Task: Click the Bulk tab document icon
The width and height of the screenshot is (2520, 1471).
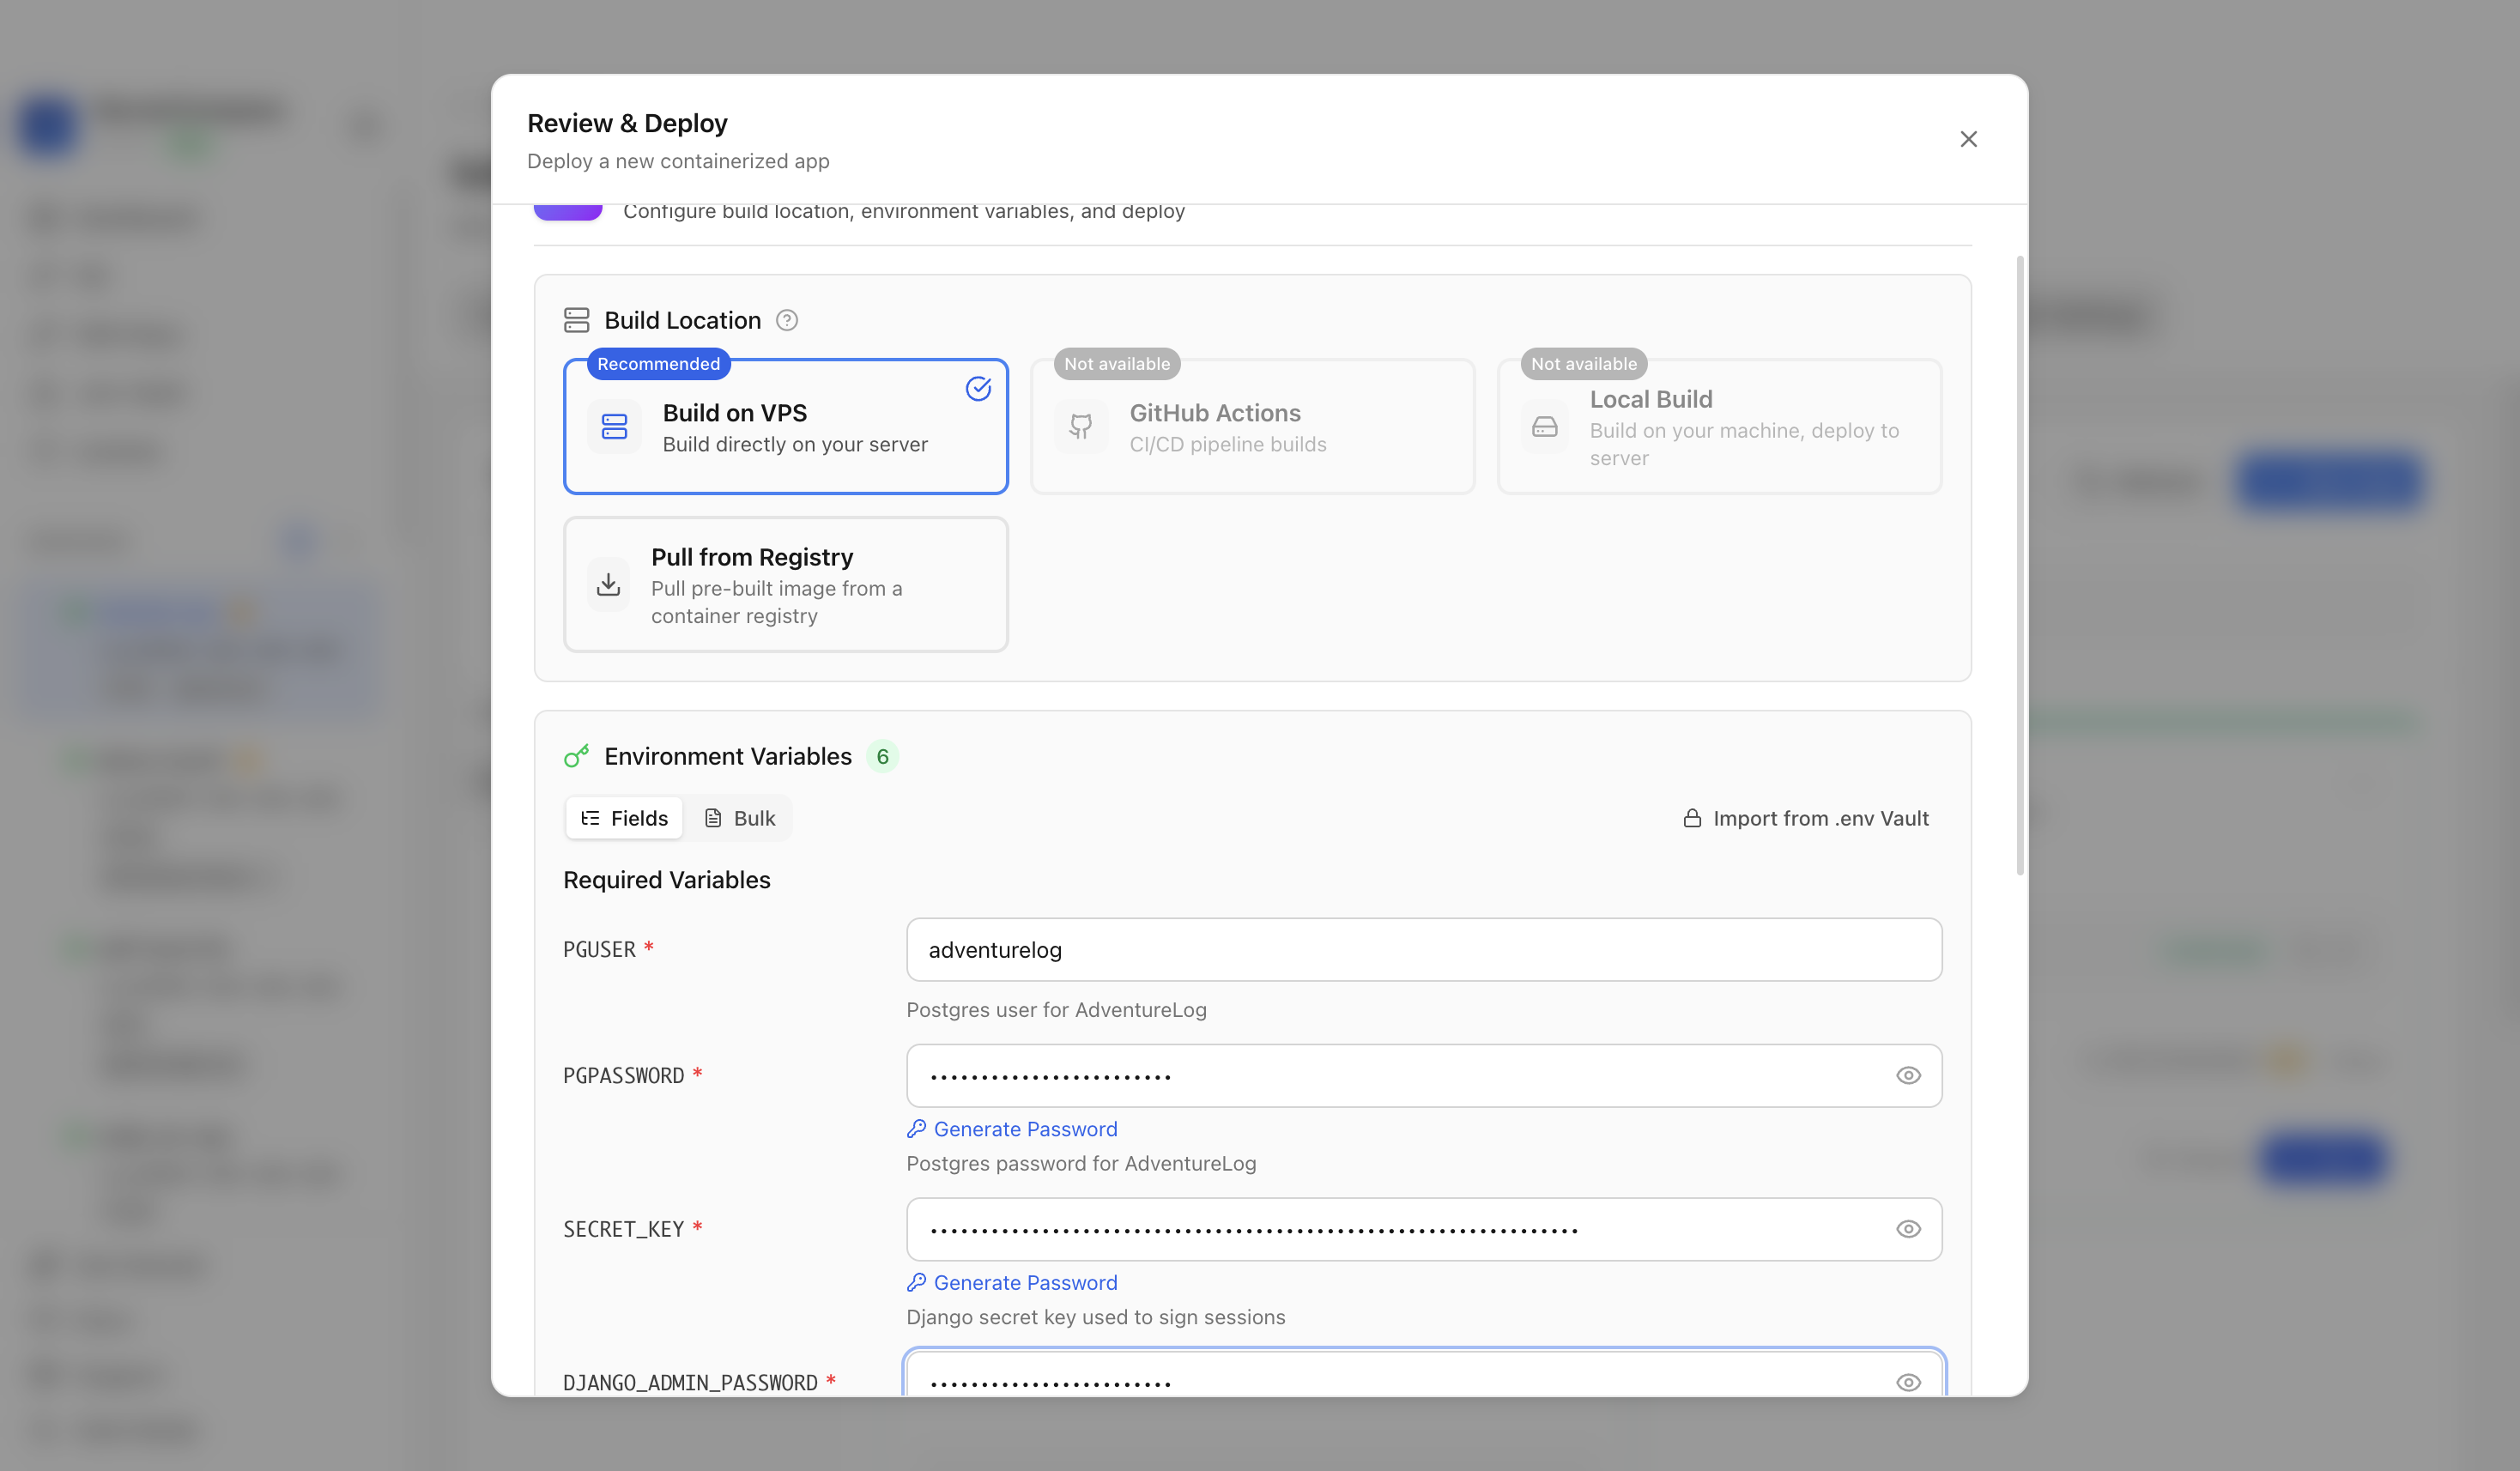Action: click(713, 818)
